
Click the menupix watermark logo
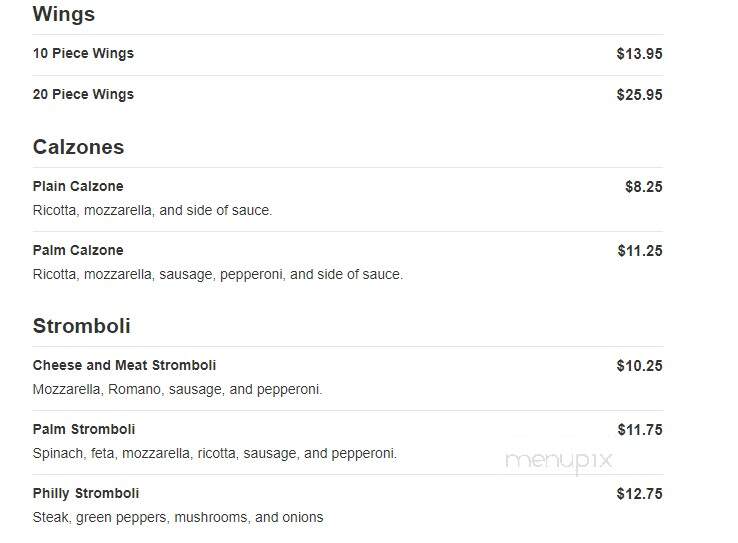559,461
